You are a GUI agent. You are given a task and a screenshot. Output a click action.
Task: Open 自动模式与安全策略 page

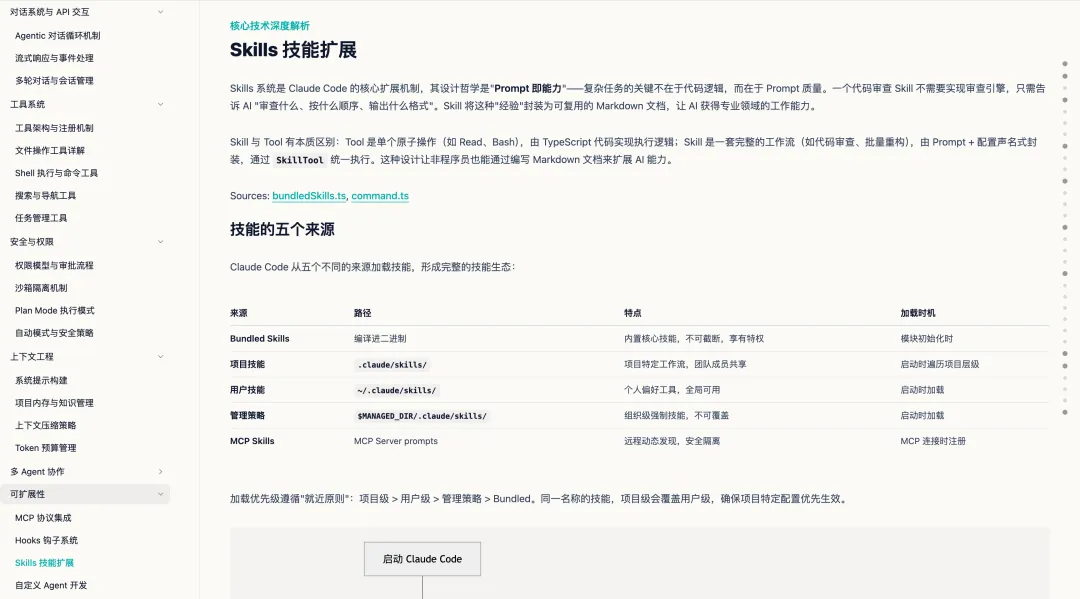tap(54, 333)
